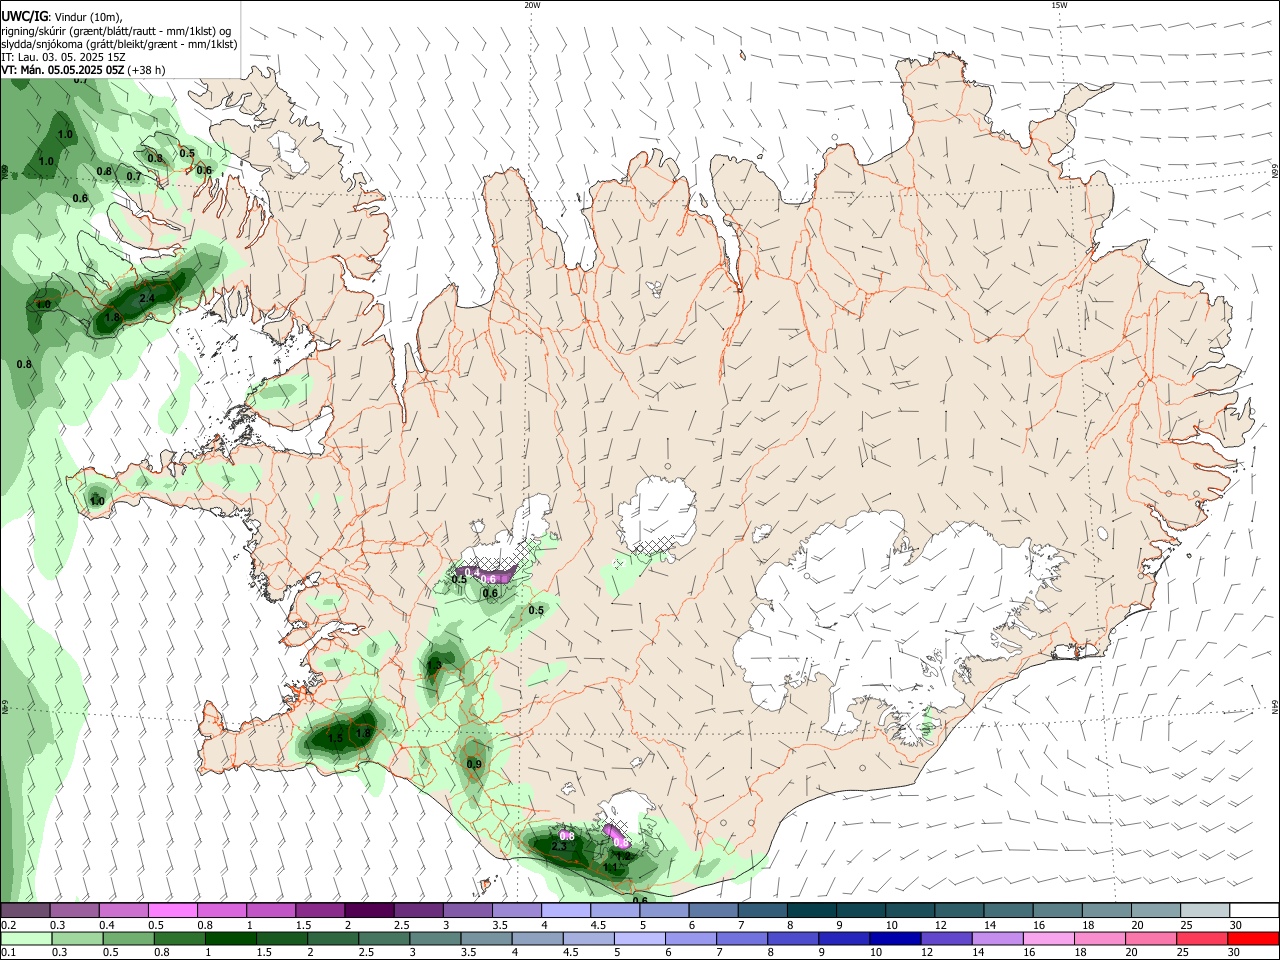1280x960 pixels.
Task: Click the dark teal legend swatch from 8 to 9
Action: pyautogui.click(x=812, y=910)
